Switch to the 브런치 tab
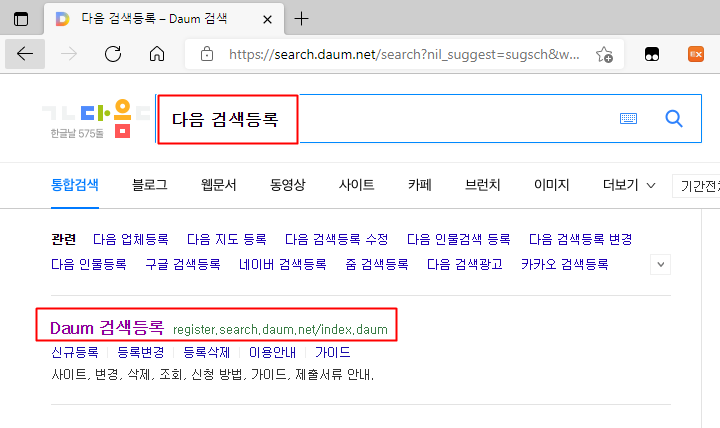The height and width of the screenshot is (428, 720). tap(482, 185)
